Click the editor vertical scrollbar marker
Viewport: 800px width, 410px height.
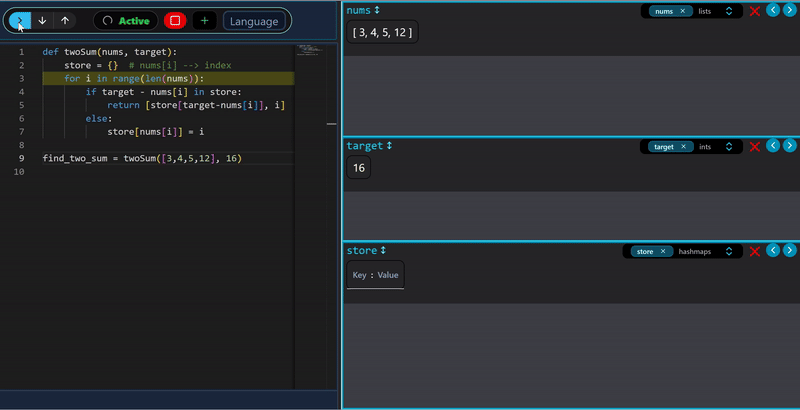click(x=332, y=124)
